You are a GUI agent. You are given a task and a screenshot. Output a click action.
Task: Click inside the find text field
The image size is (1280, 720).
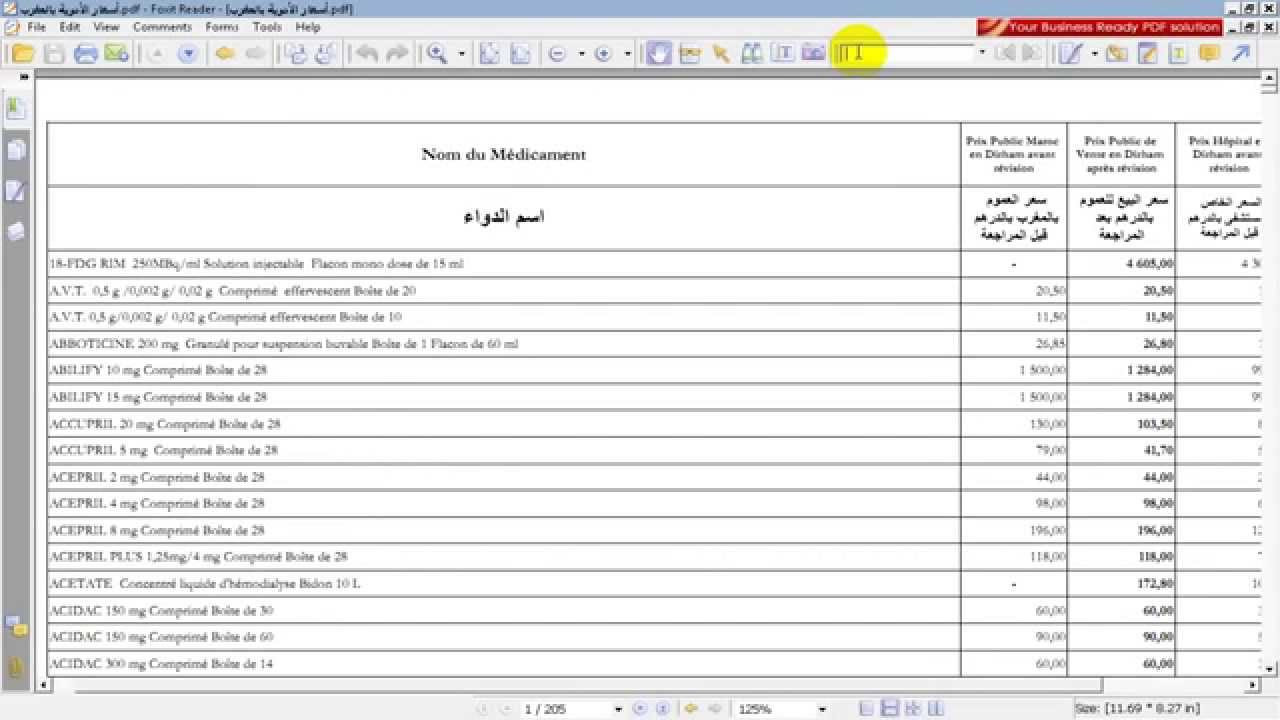[905, 53]
